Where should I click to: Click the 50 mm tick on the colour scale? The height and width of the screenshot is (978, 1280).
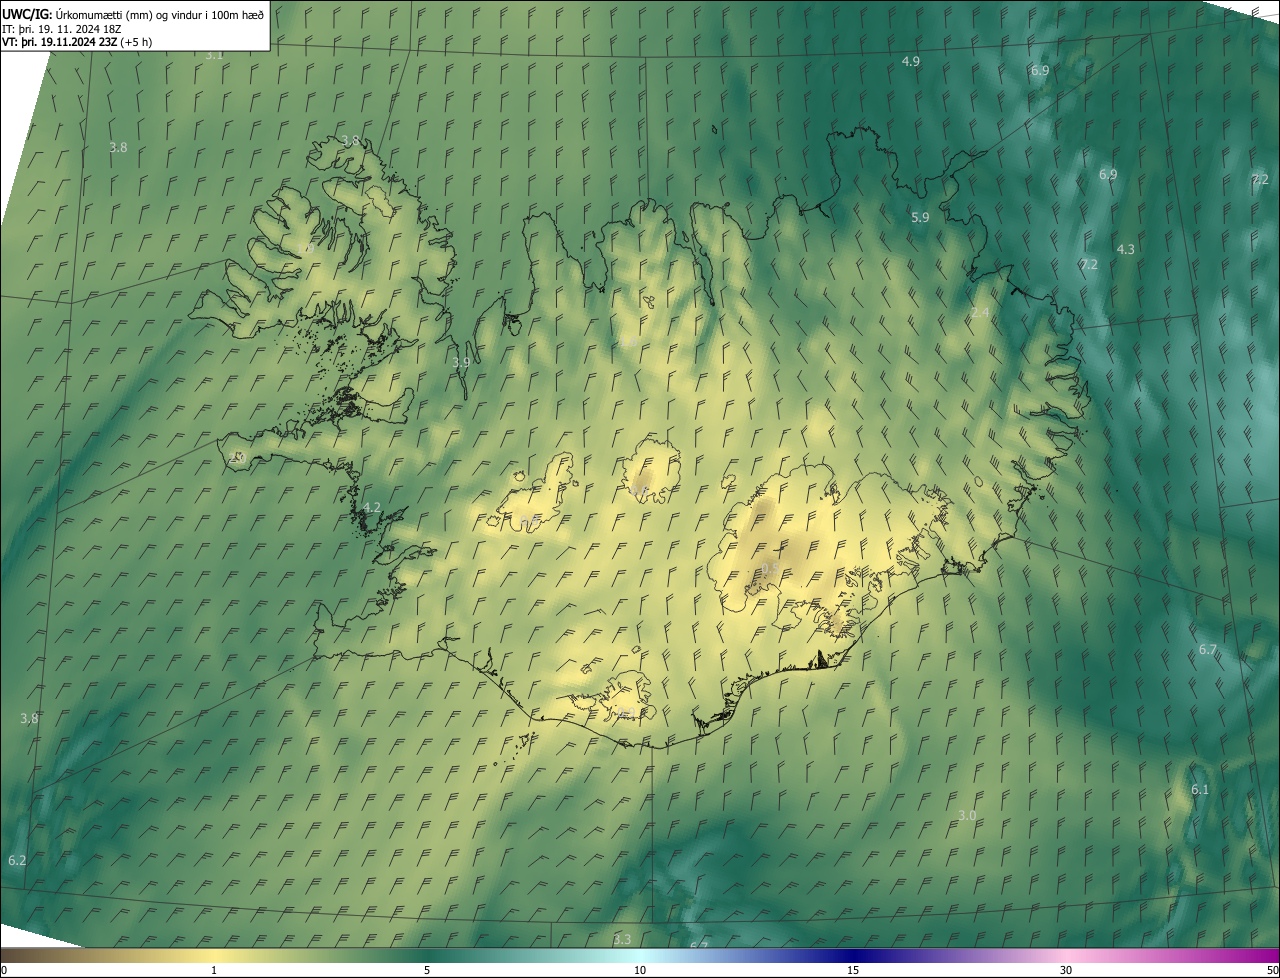(1272, 970)
